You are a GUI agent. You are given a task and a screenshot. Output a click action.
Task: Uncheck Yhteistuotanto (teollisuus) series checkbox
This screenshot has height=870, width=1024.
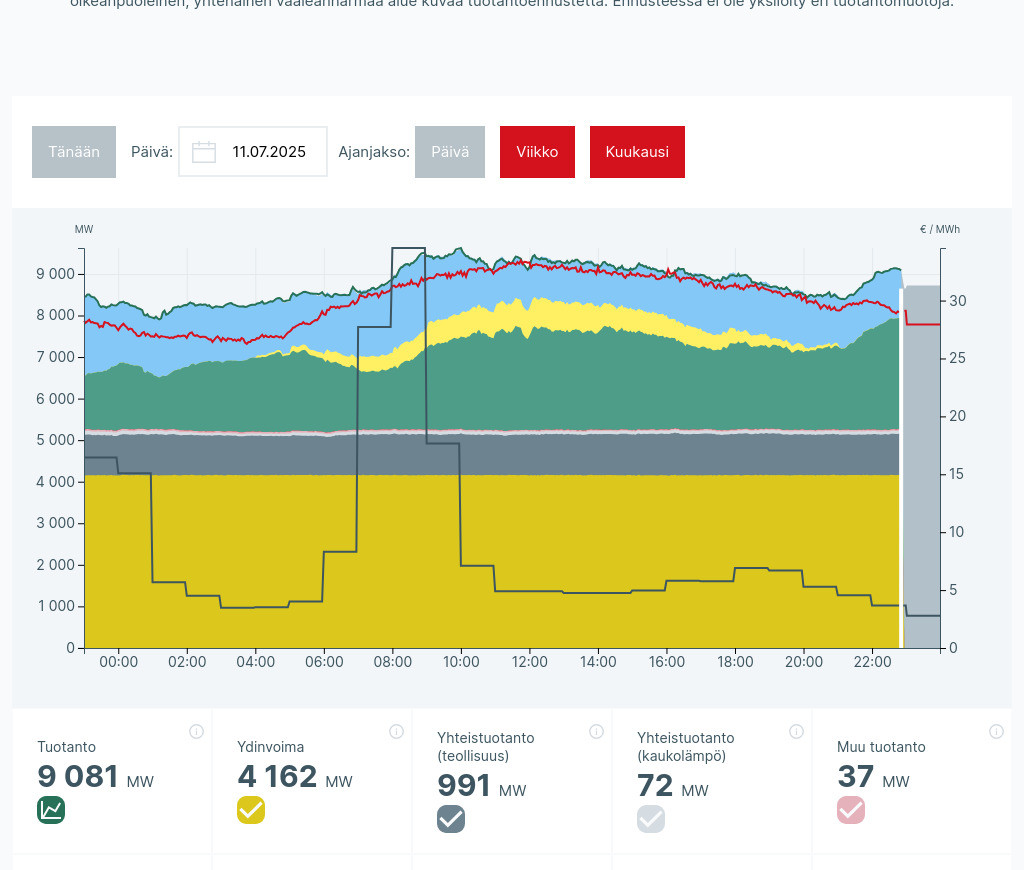(451, 819)
